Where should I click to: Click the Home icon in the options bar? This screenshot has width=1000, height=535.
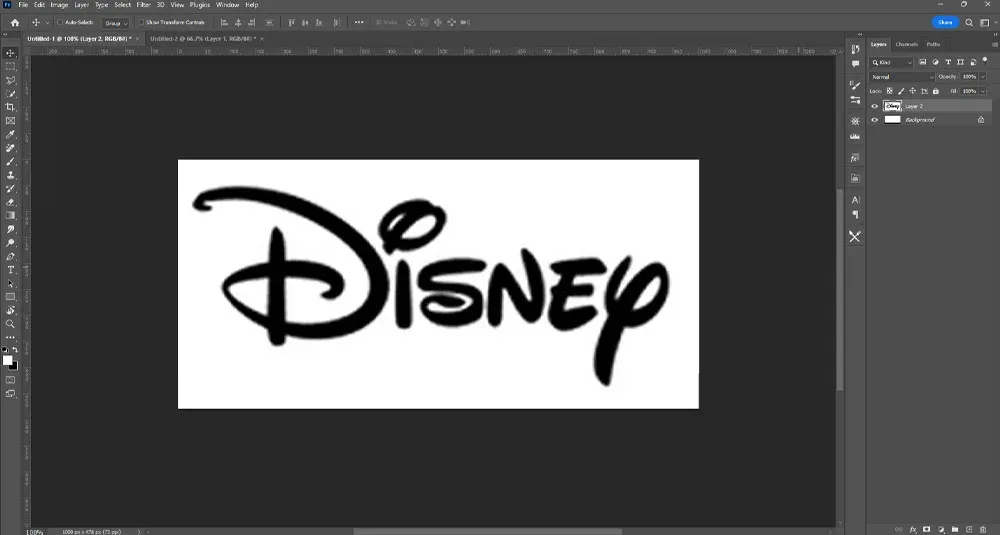tap(15, 22)
